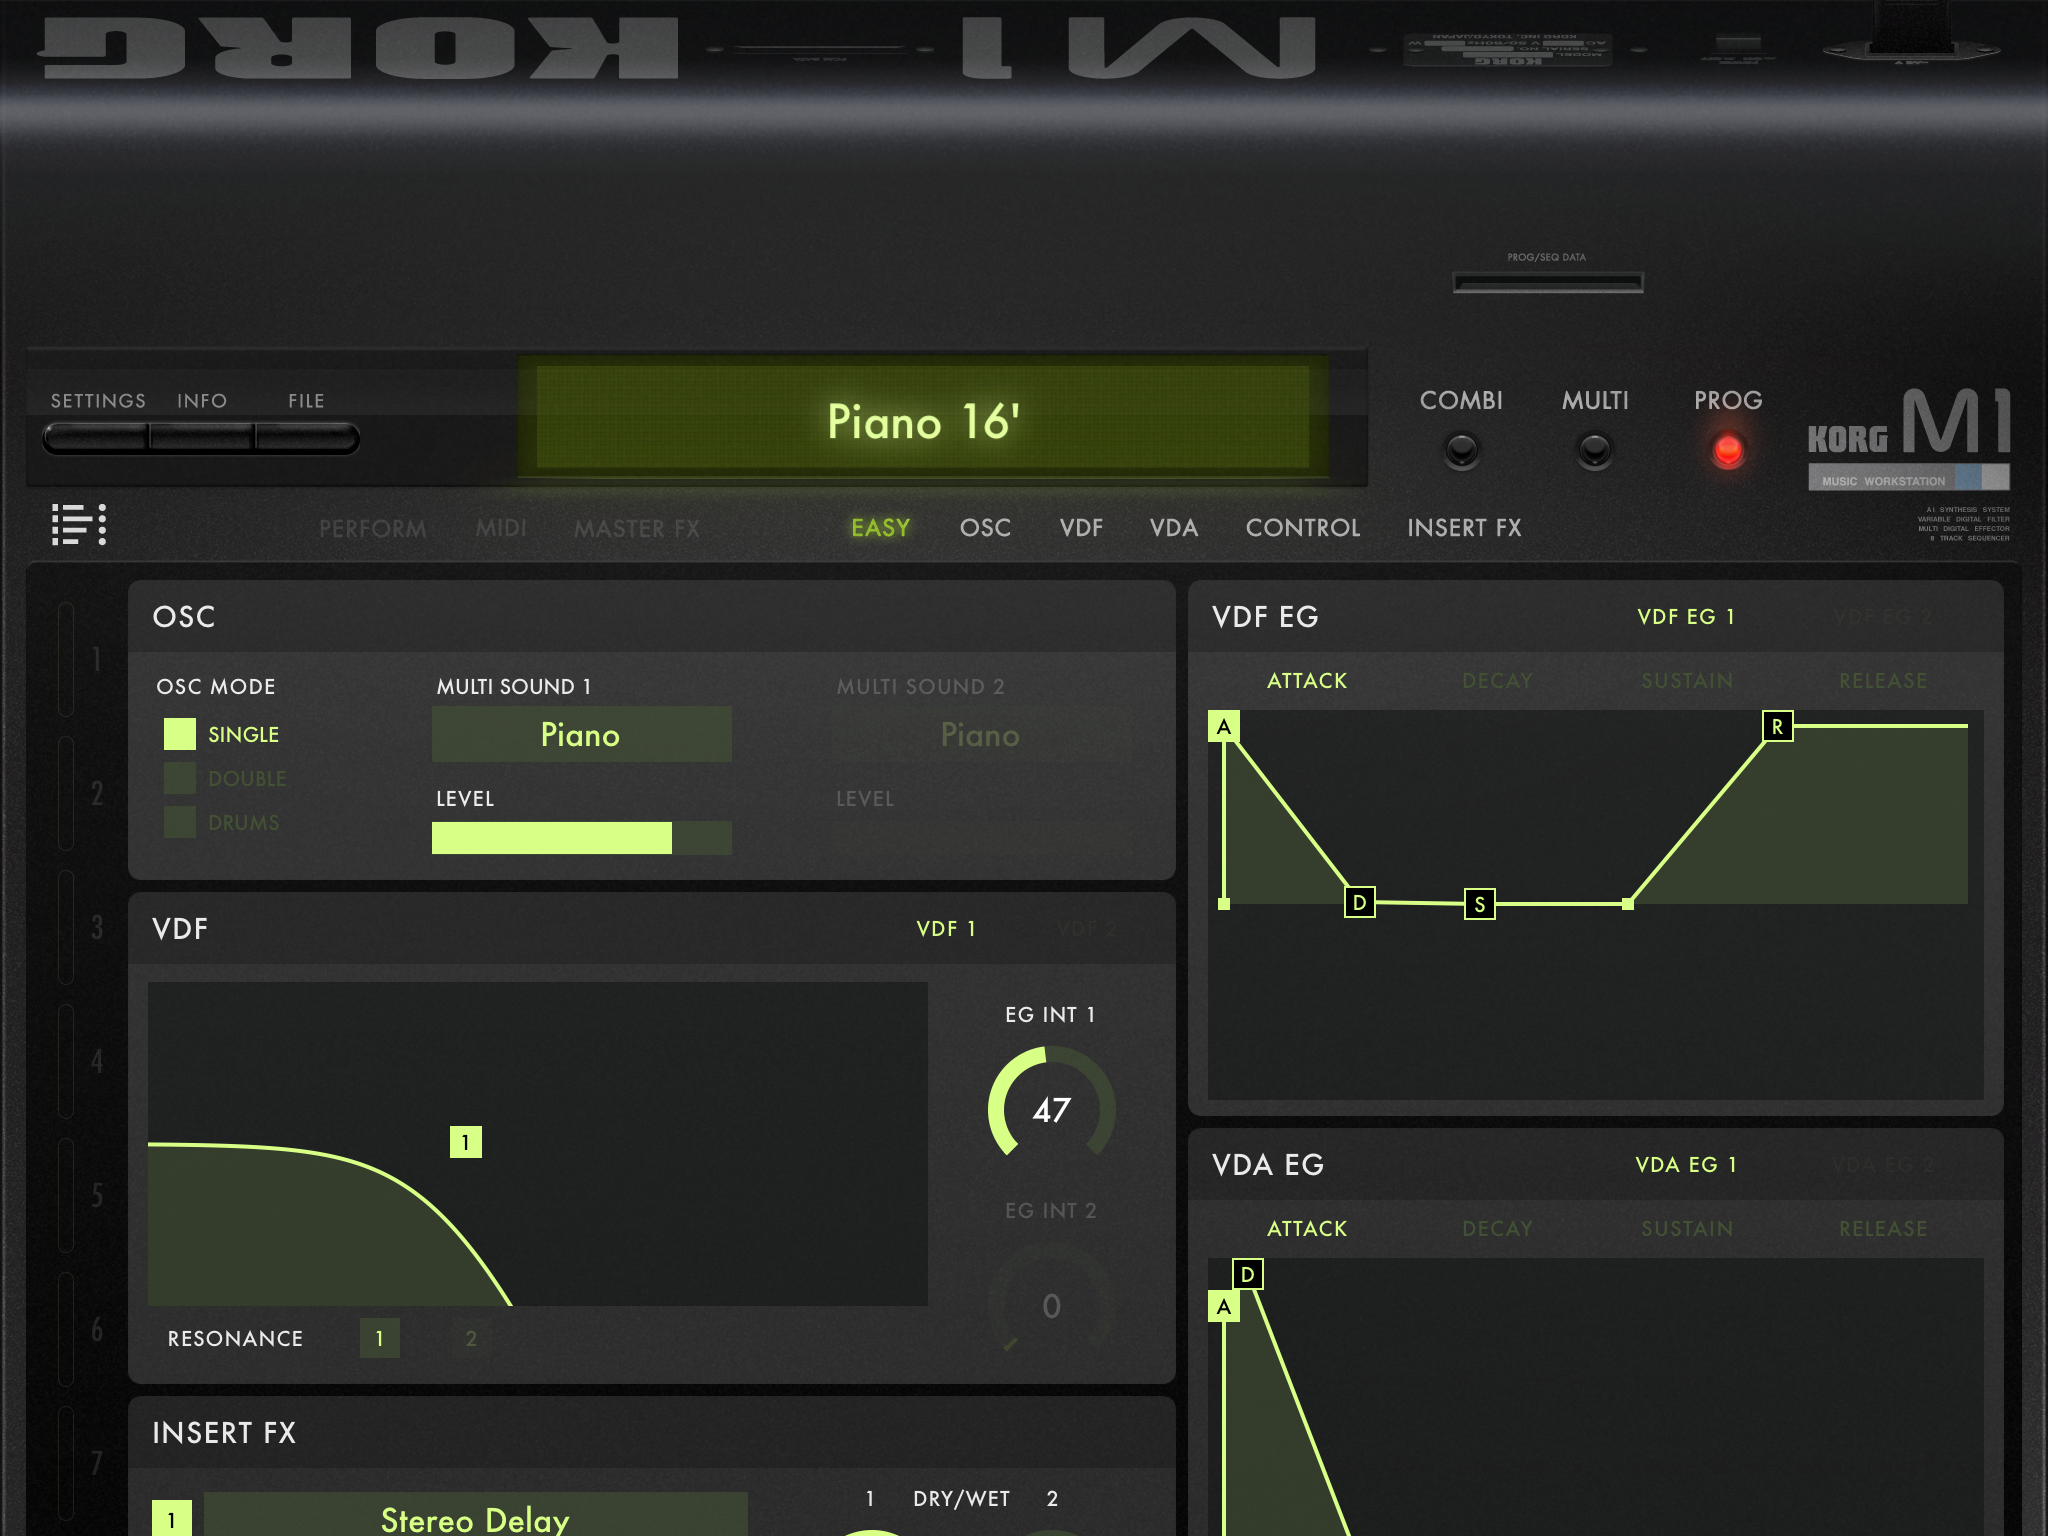The height and width of the screenshot is (1536, 2048).
Task: Click side track slot 4
Action: coord(80,1061)
